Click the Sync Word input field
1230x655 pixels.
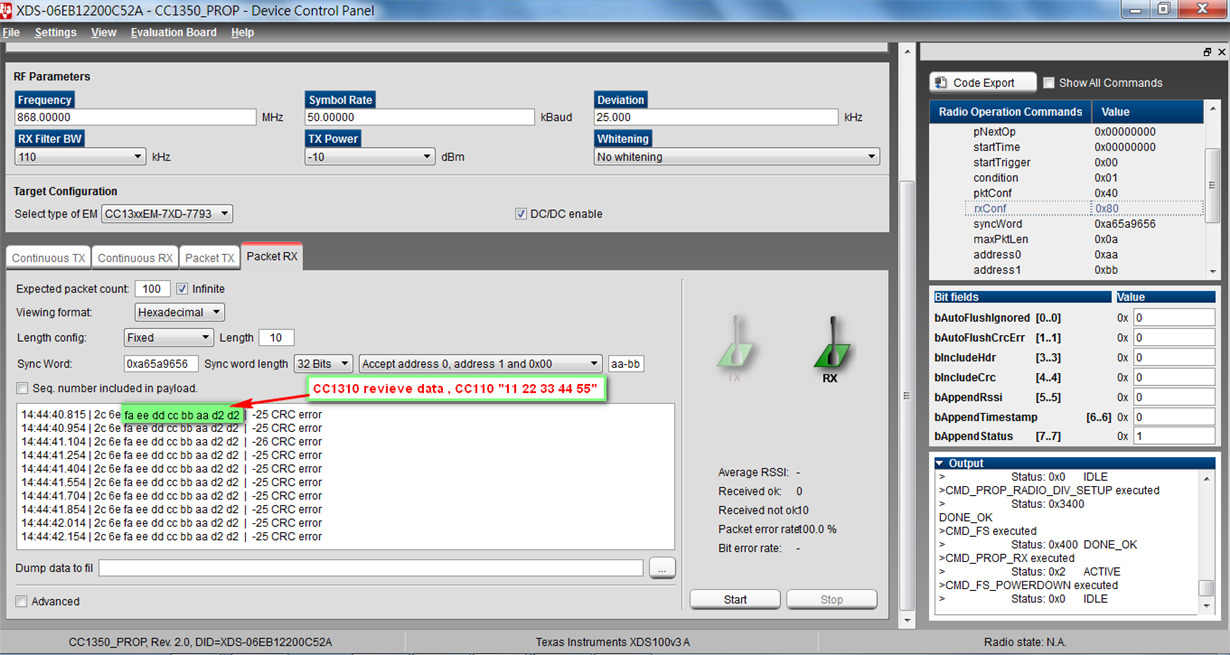point(161,364)
